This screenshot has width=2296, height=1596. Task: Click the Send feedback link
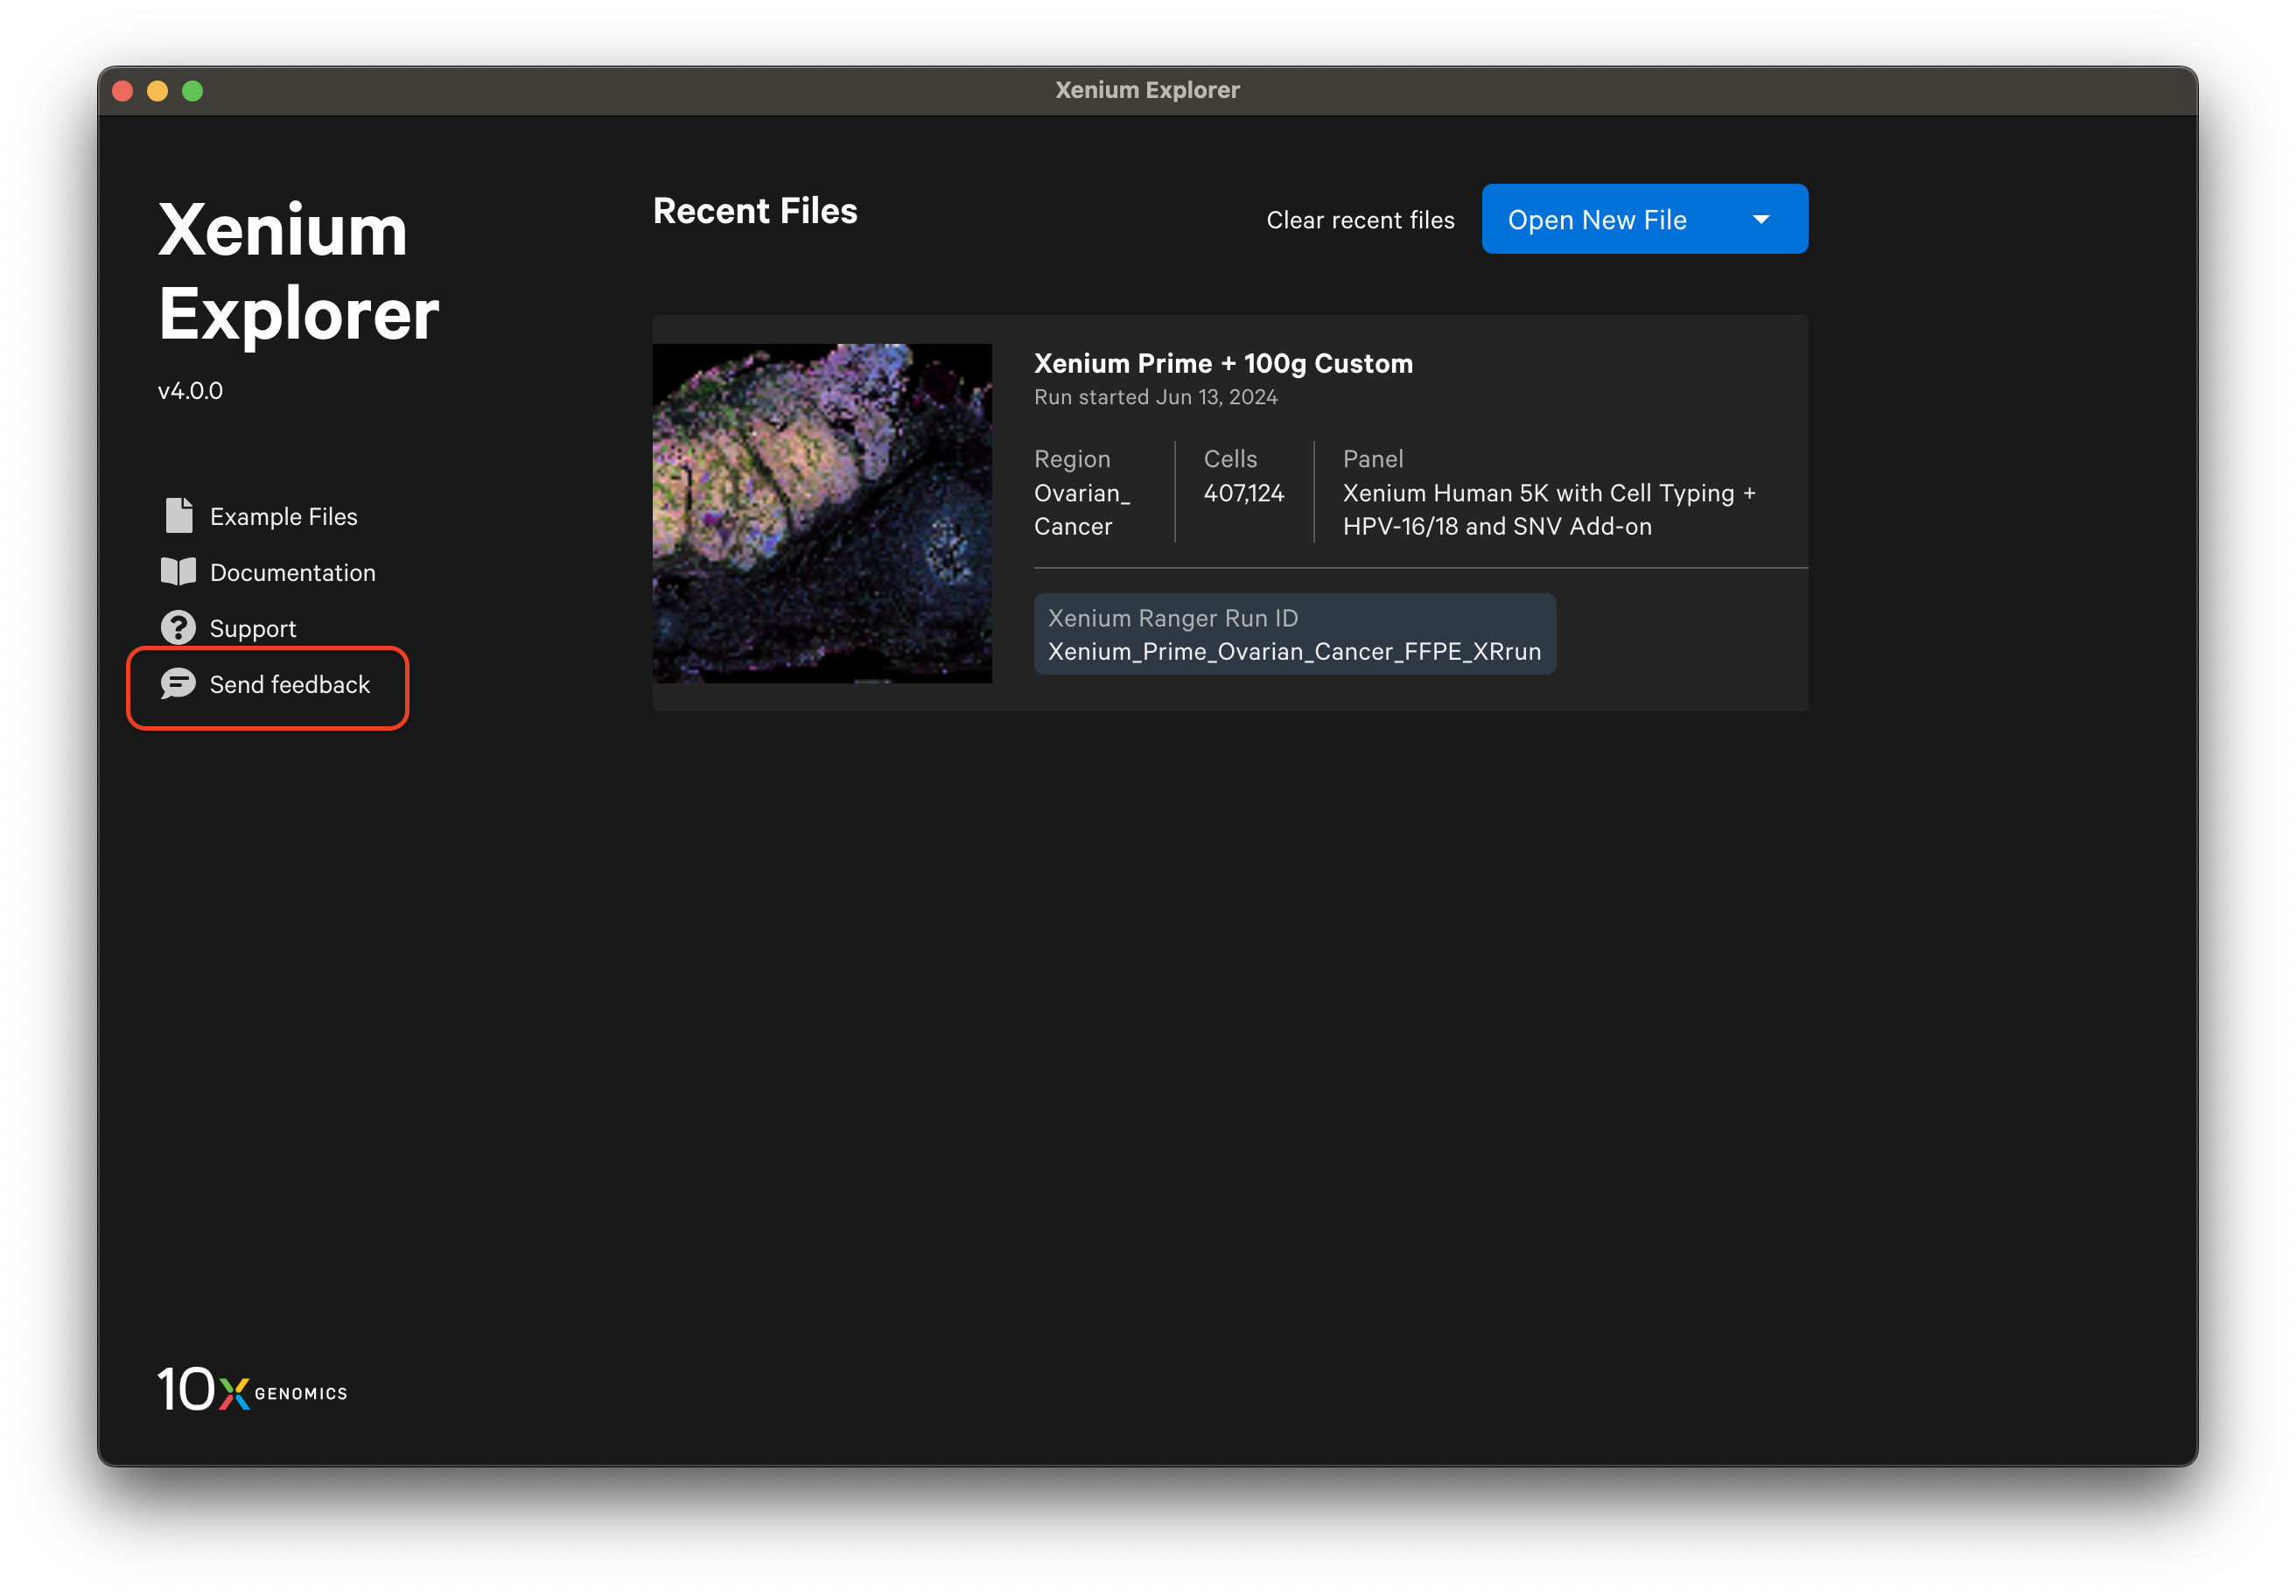pos(289,684)
